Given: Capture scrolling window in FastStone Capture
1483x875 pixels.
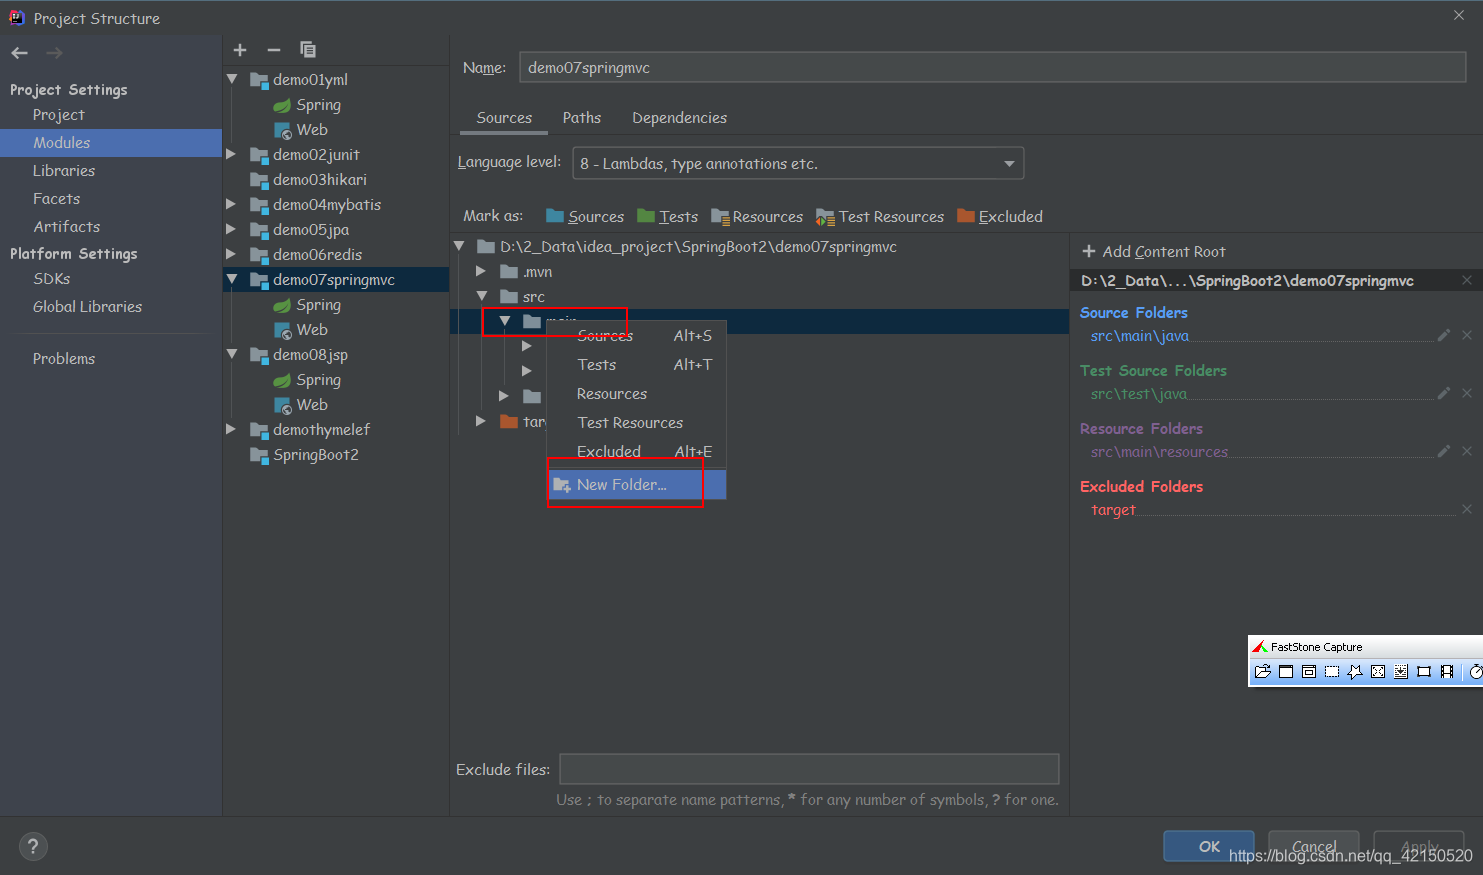Looking at the screenshot, I should (x=1401, y=672).
